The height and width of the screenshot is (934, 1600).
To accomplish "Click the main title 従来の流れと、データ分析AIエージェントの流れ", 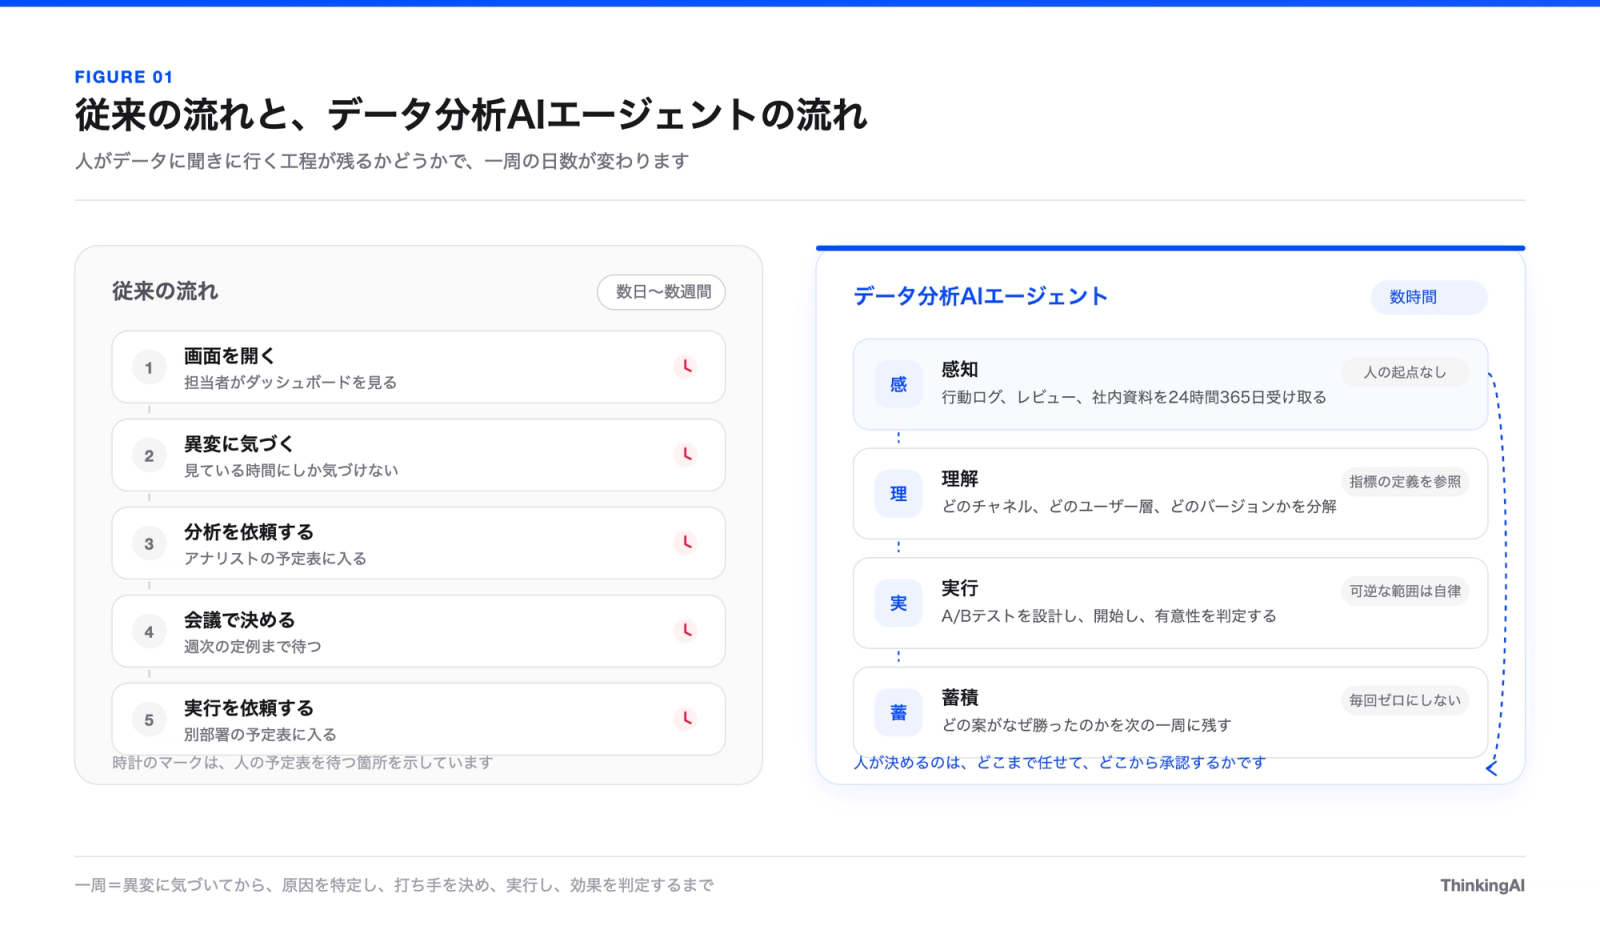I will coord(471,115).
